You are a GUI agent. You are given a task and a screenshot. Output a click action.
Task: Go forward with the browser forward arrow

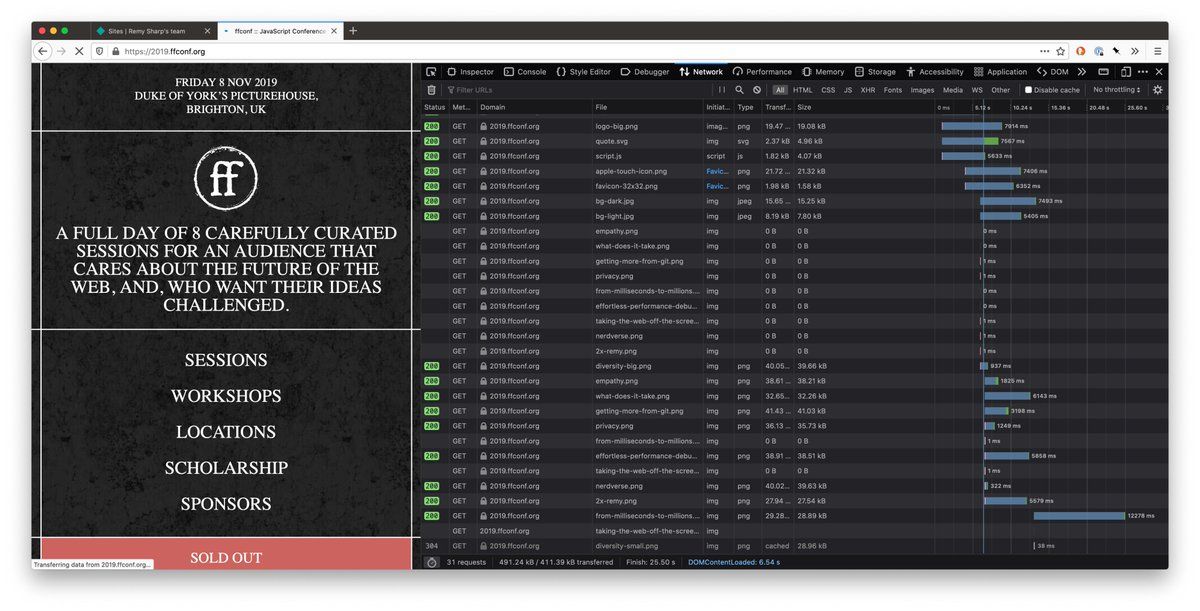[61, 51]
